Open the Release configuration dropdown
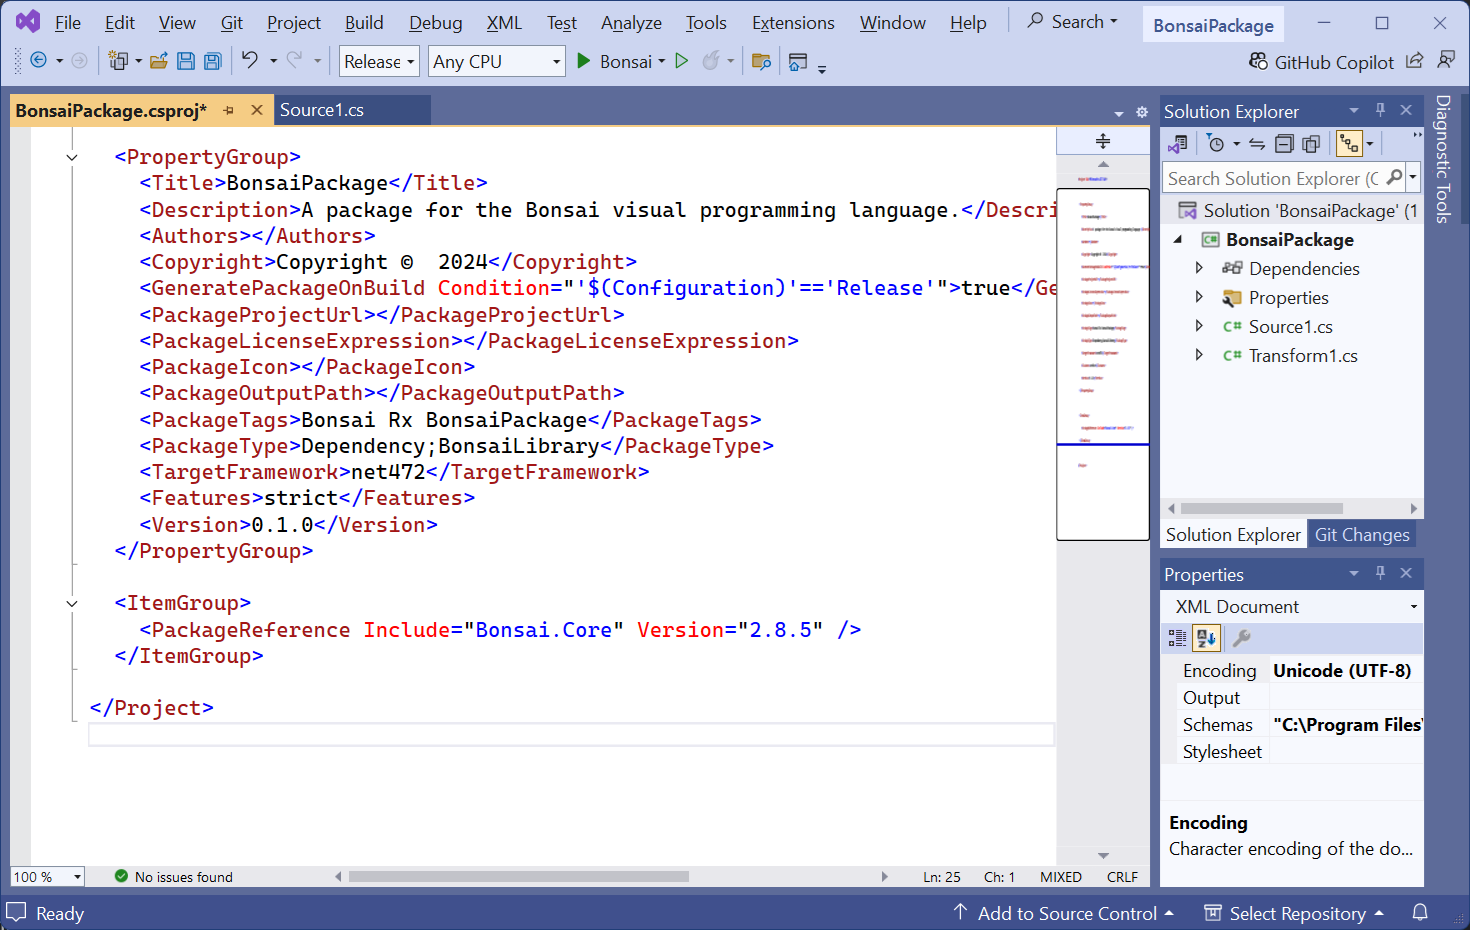The height and width of the screenshot is (930, 1470). (x=379, y=61)
